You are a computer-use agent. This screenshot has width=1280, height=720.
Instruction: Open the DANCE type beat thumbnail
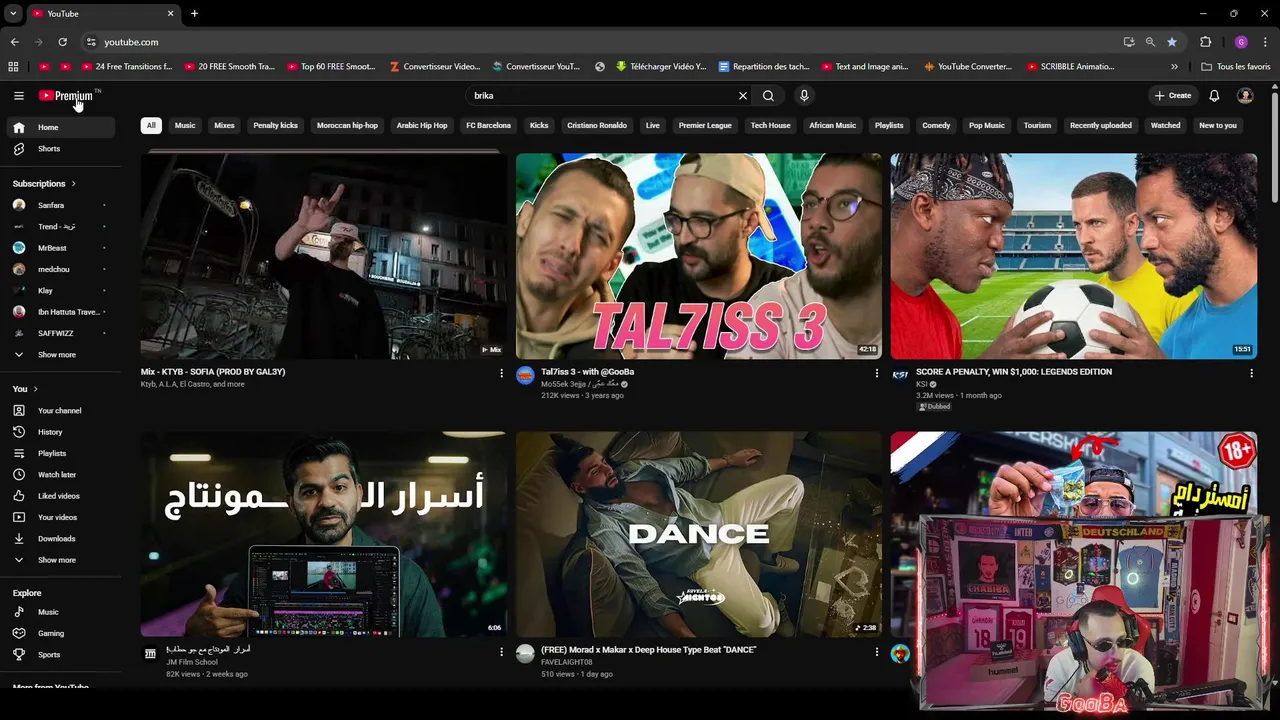click(x=699, y=534)
